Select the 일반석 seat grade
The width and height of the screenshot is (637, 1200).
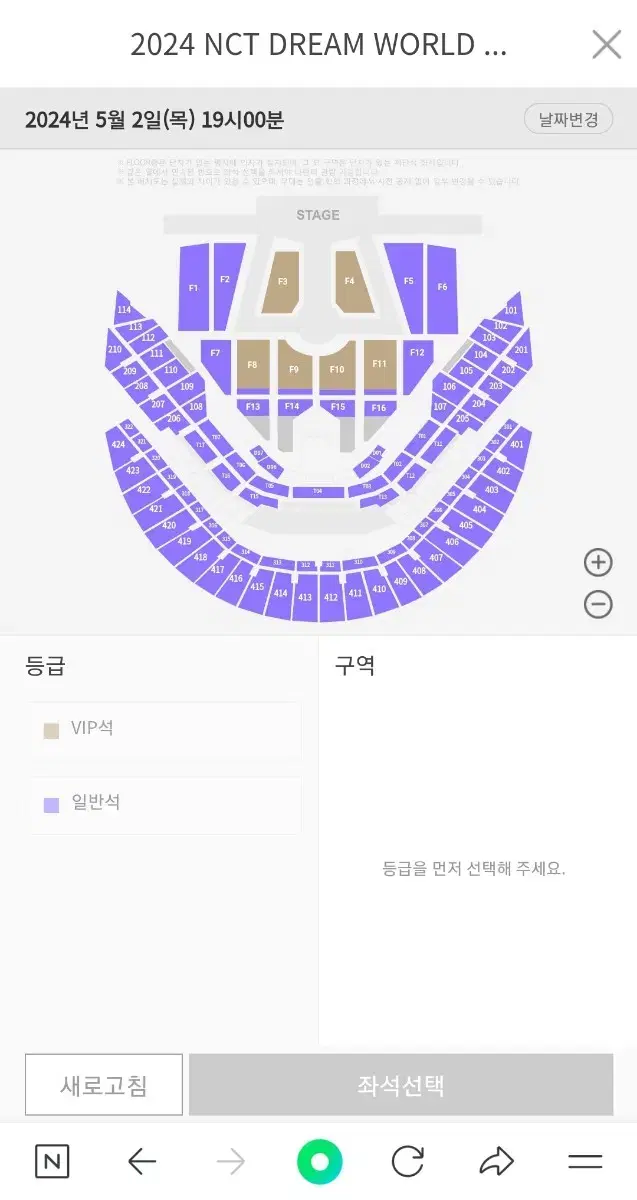pyautogui.click(x=166, y=804)
